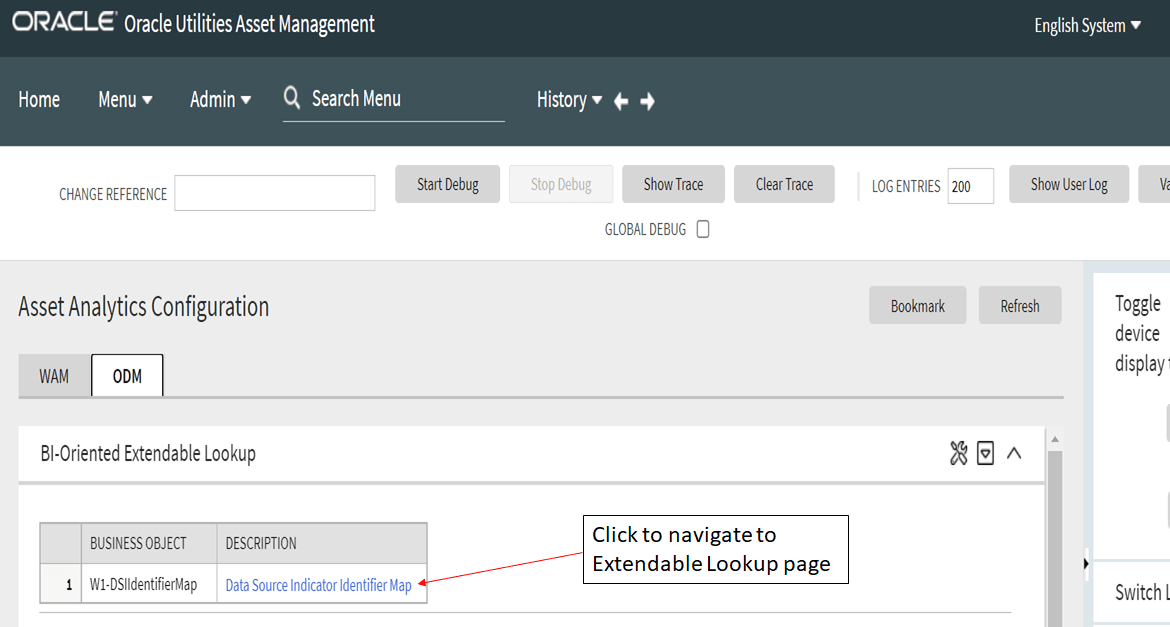Switch to the WAM tab

click(x=54, y=375)
